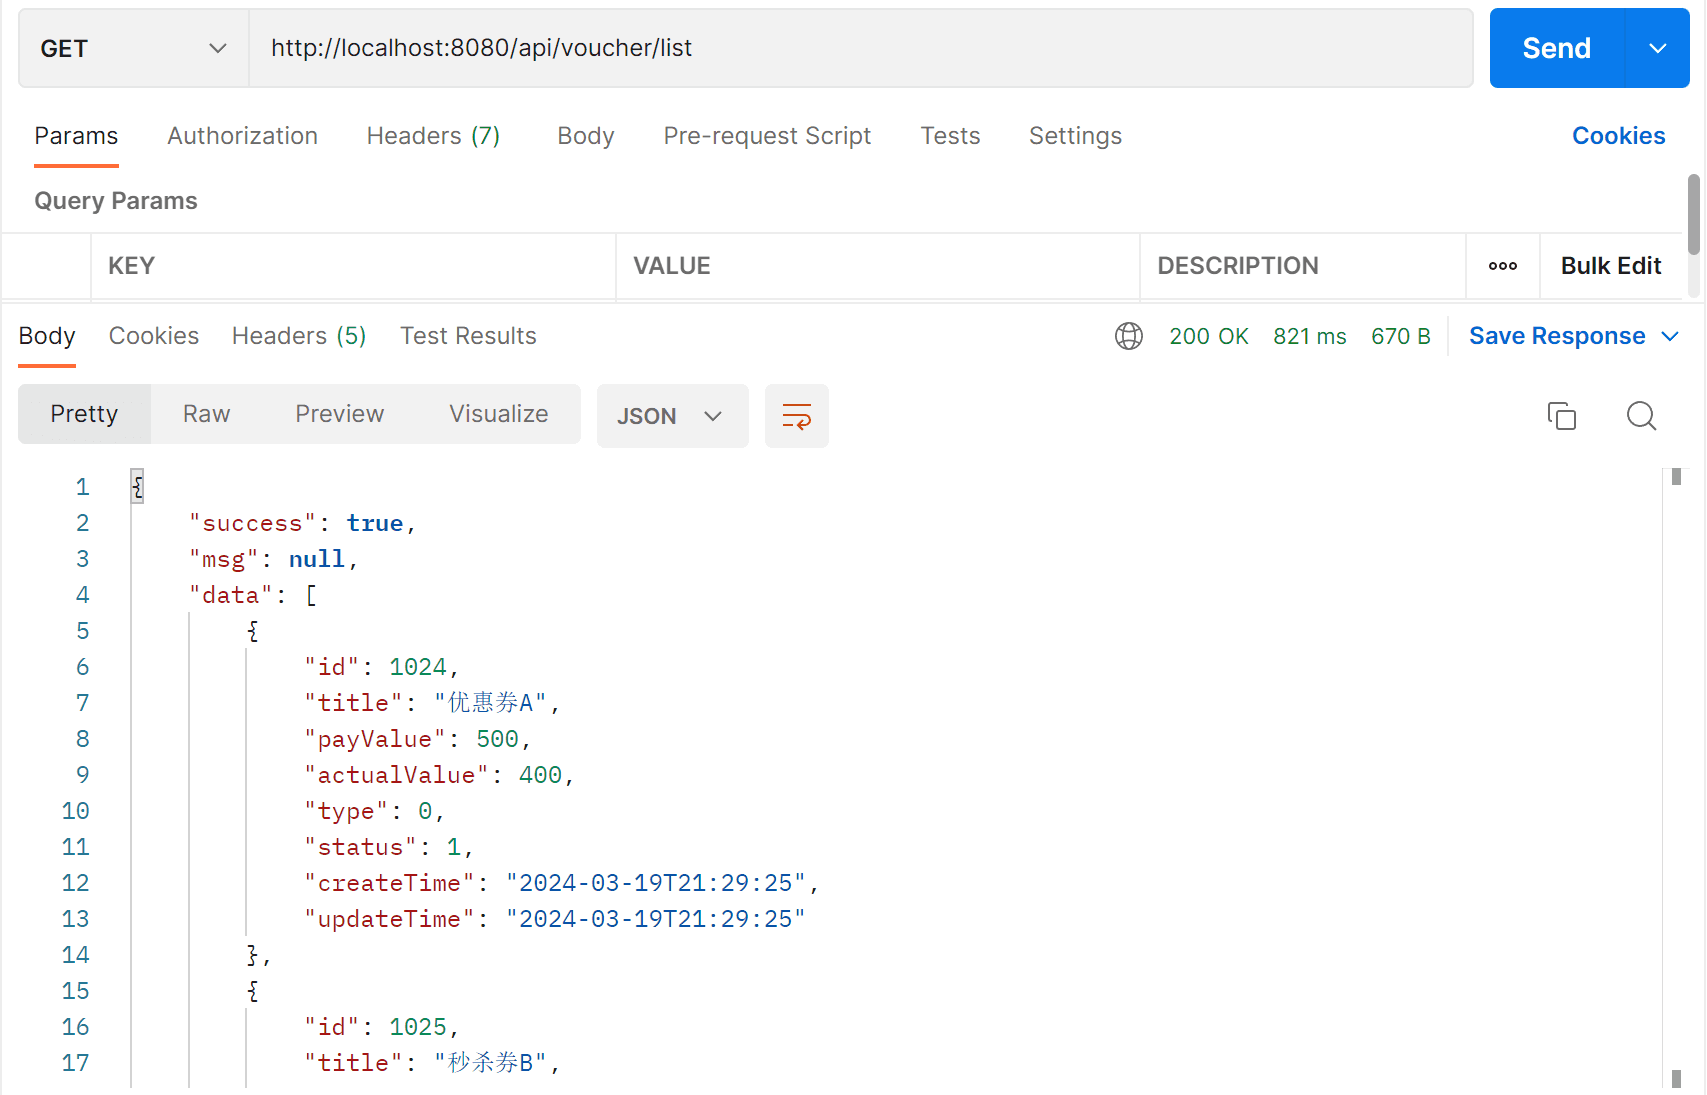Viewport: 1707px width, 1095px height.
Task: Select Pretty view mode
Action: tap(84, 414)
